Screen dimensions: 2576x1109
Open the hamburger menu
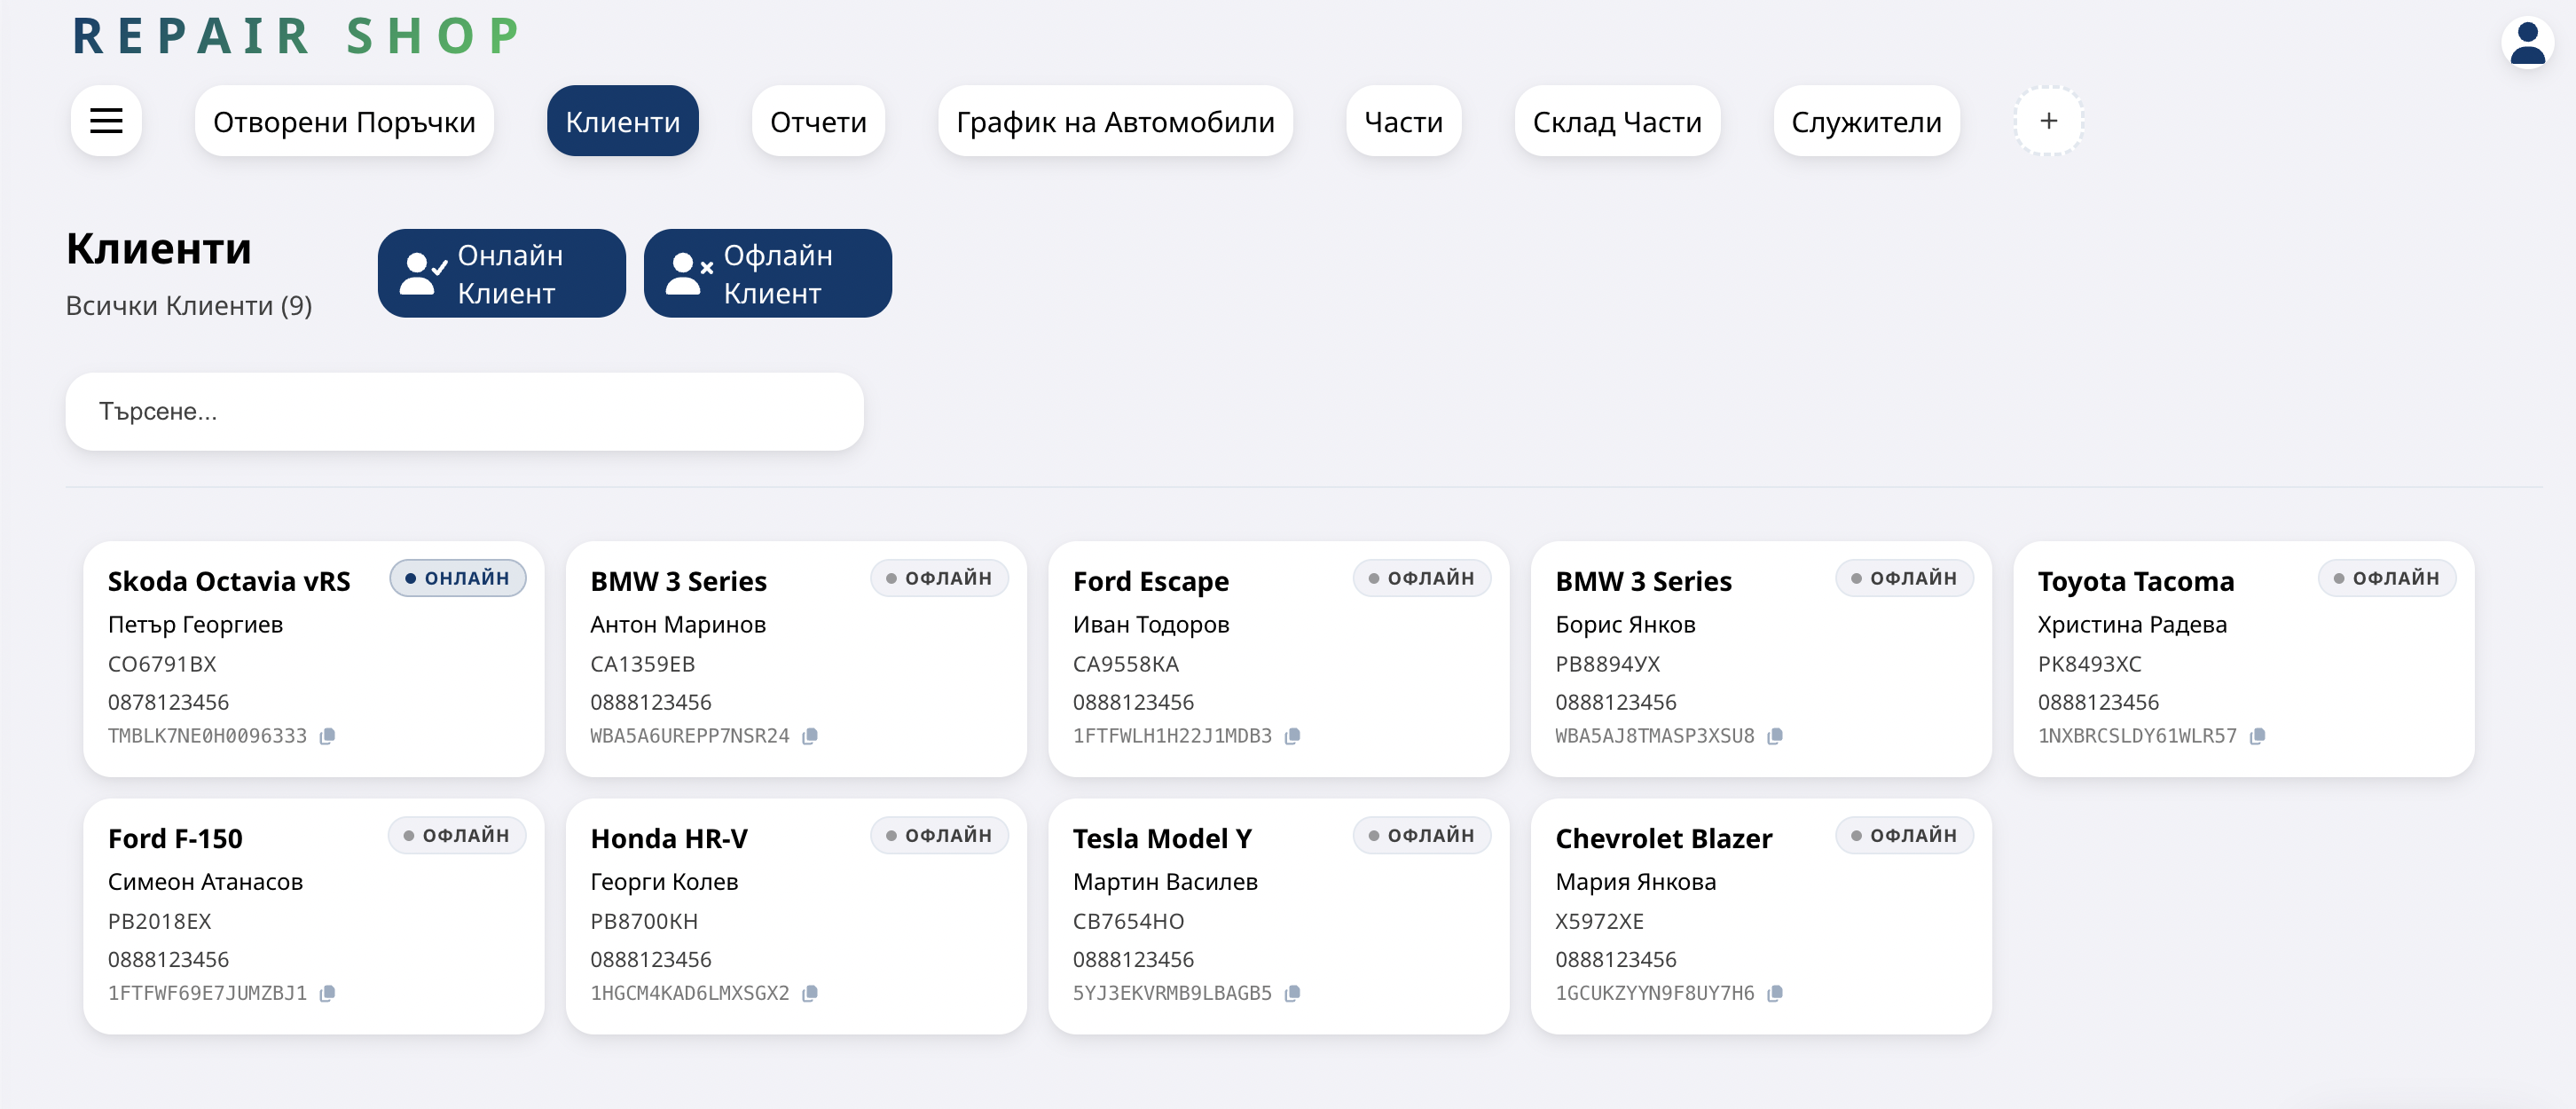coord(106,121)
